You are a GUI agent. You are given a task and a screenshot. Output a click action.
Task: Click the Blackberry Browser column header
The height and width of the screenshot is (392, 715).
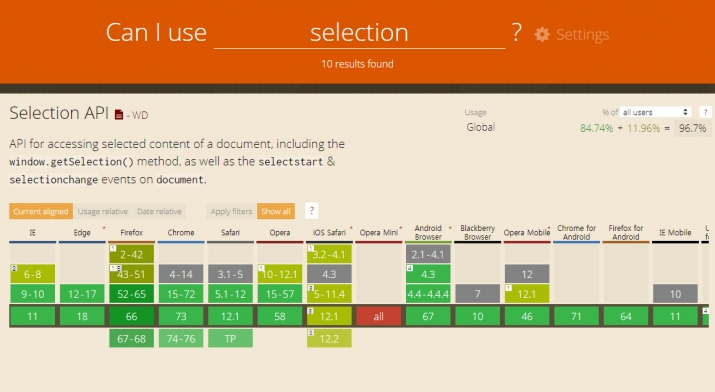click(x=477, y=232)
